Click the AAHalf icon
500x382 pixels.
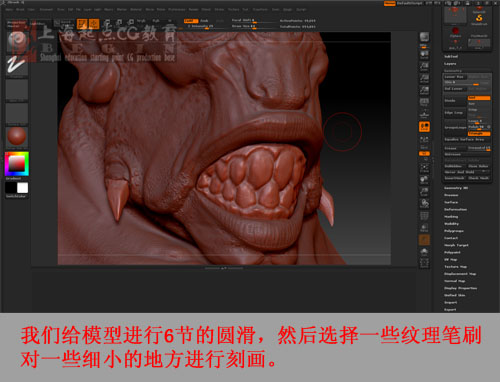424,91
